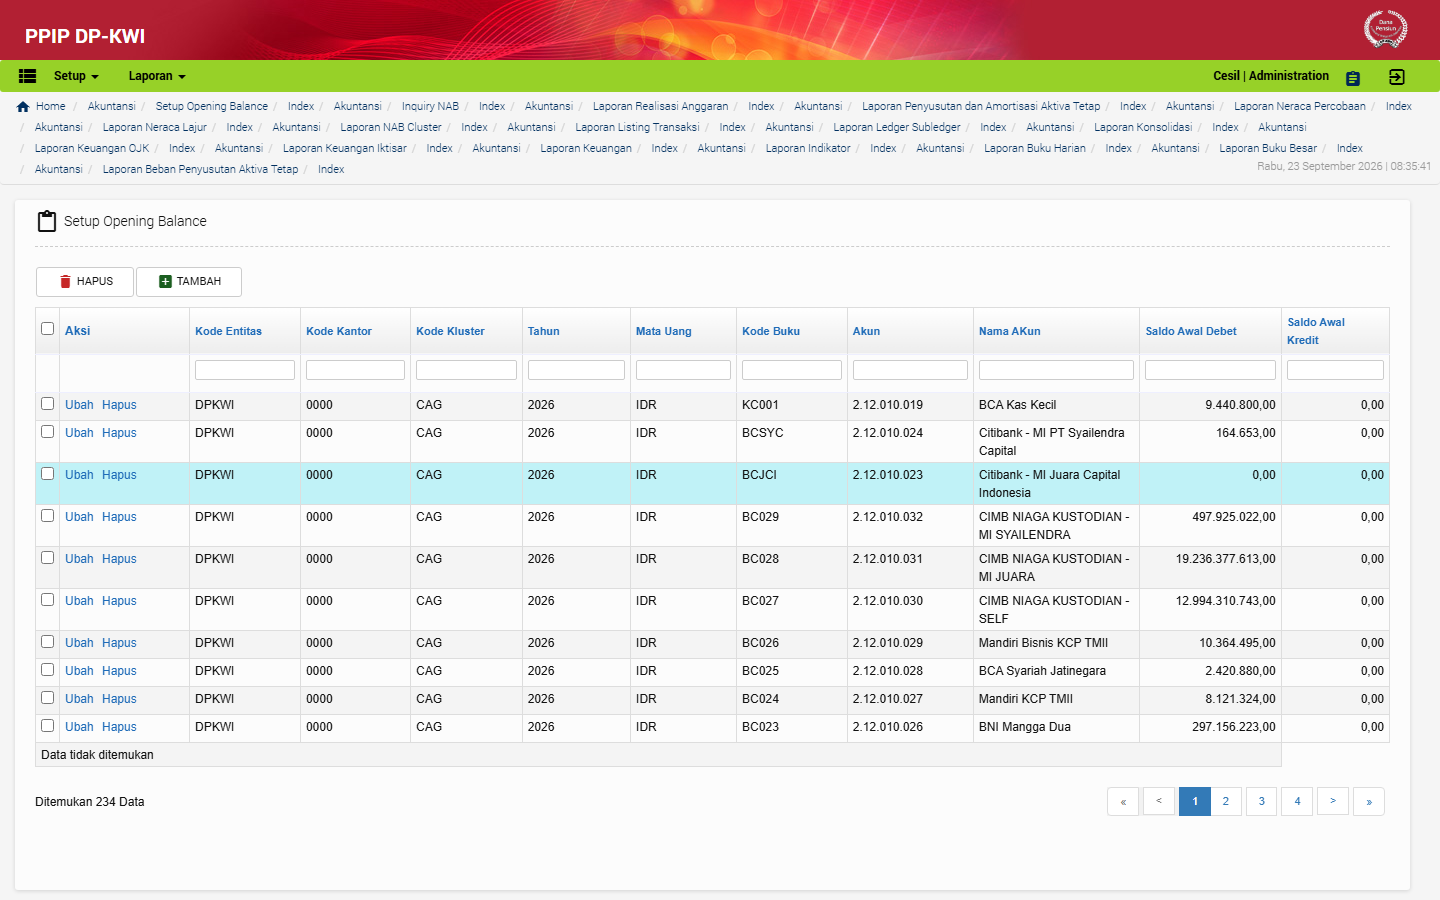This screenshot has width=1440, height=900.
Task: Check the row for Mandiri Bisnis KCP TMII
Action: click(x=47, y=642)
